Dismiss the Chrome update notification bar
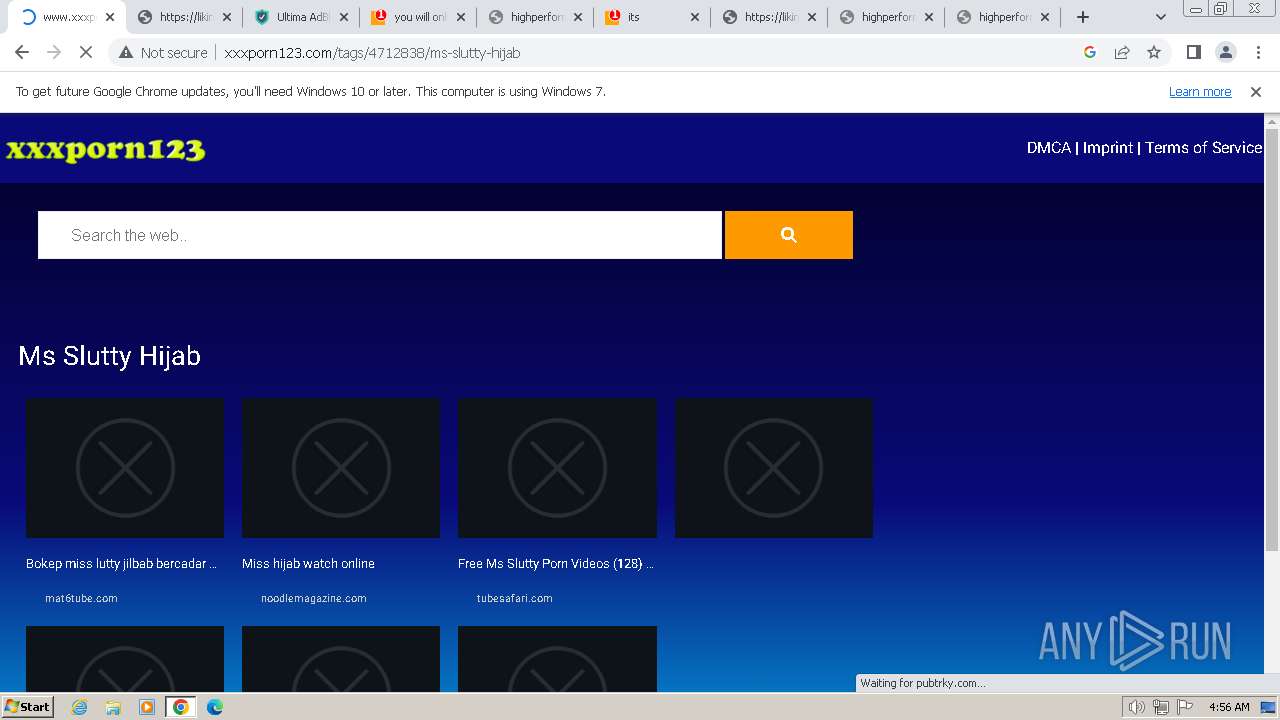The width and height of the screenshot is (1280, 720). tap(1256, 91)
